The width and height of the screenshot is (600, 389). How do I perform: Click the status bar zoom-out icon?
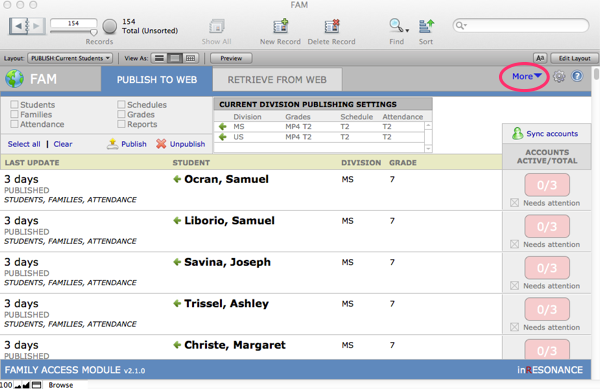[x=18, y=385]
